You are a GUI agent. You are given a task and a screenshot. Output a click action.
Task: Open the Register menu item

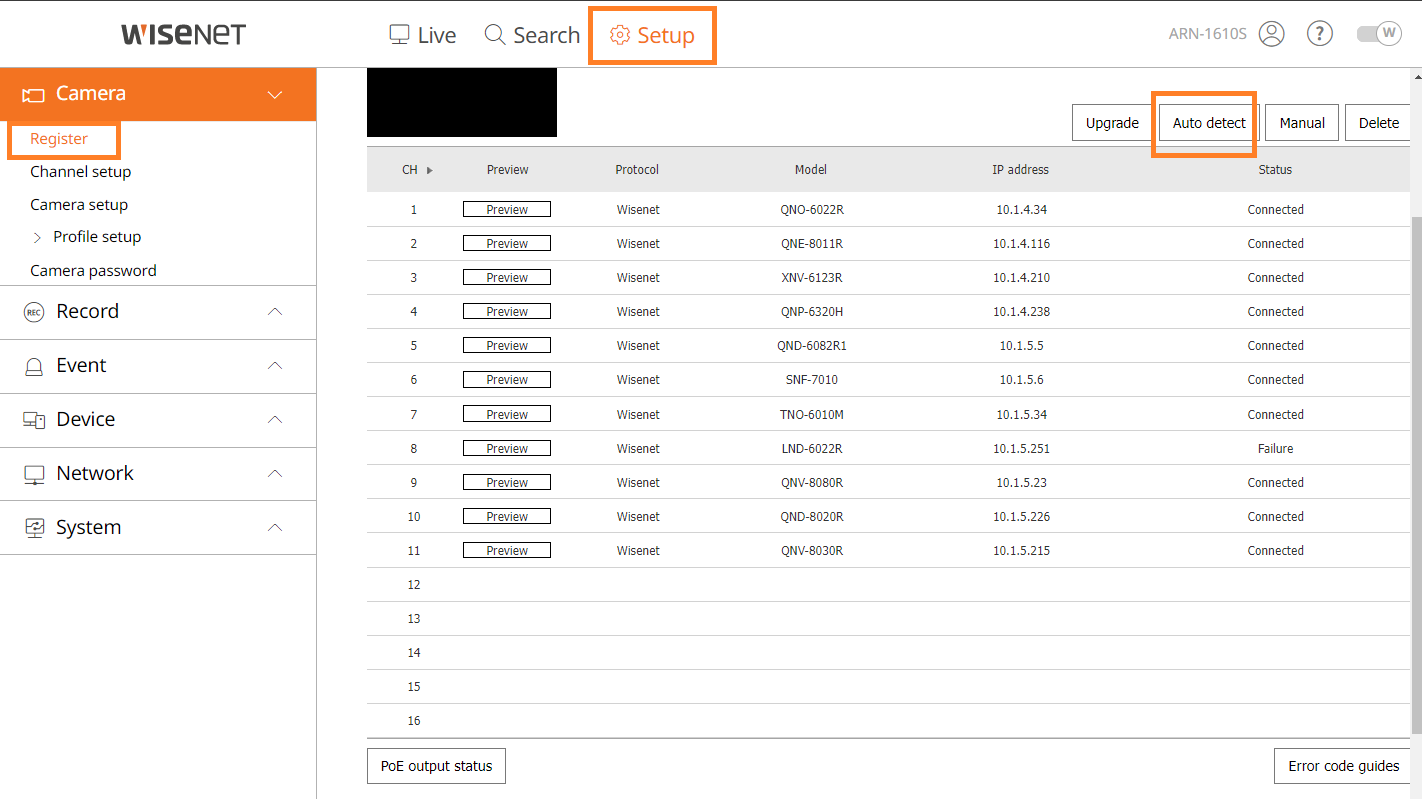coord(59,139)
